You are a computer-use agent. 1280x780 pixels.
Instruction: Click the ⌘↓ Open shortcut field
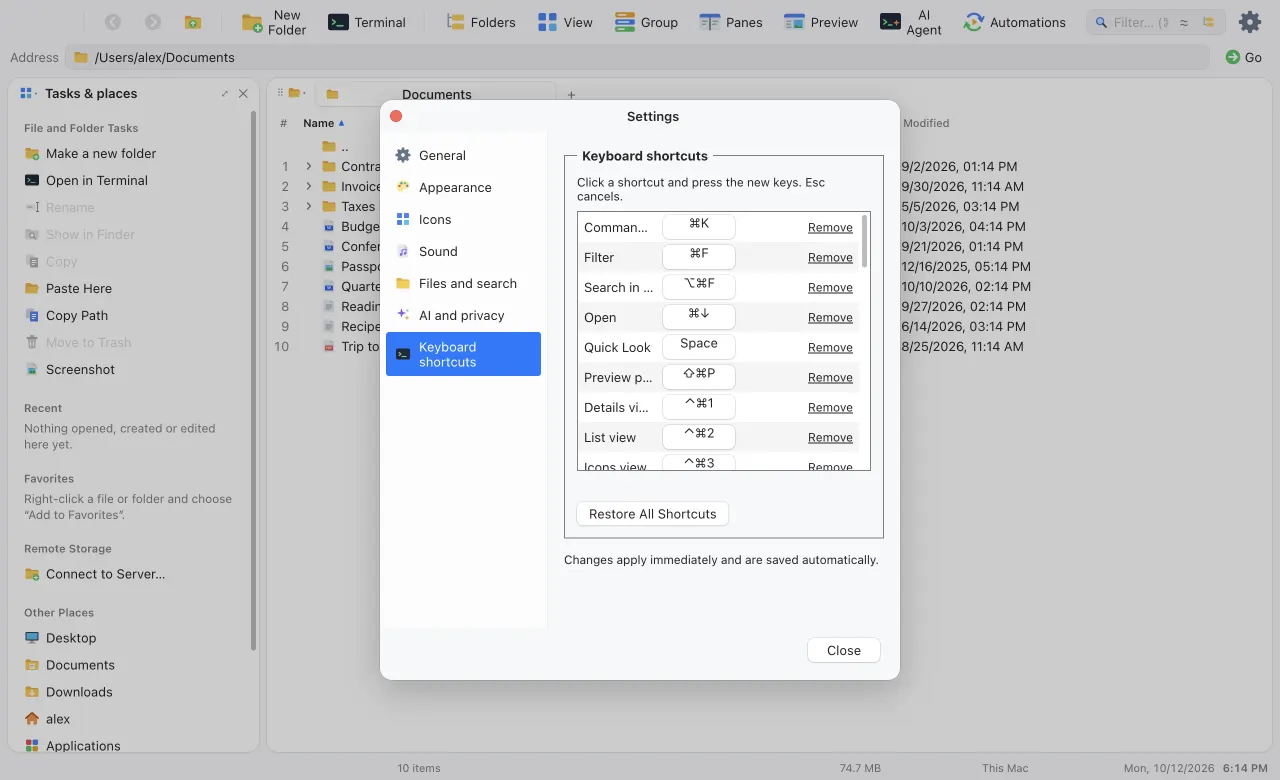point(699,317)
